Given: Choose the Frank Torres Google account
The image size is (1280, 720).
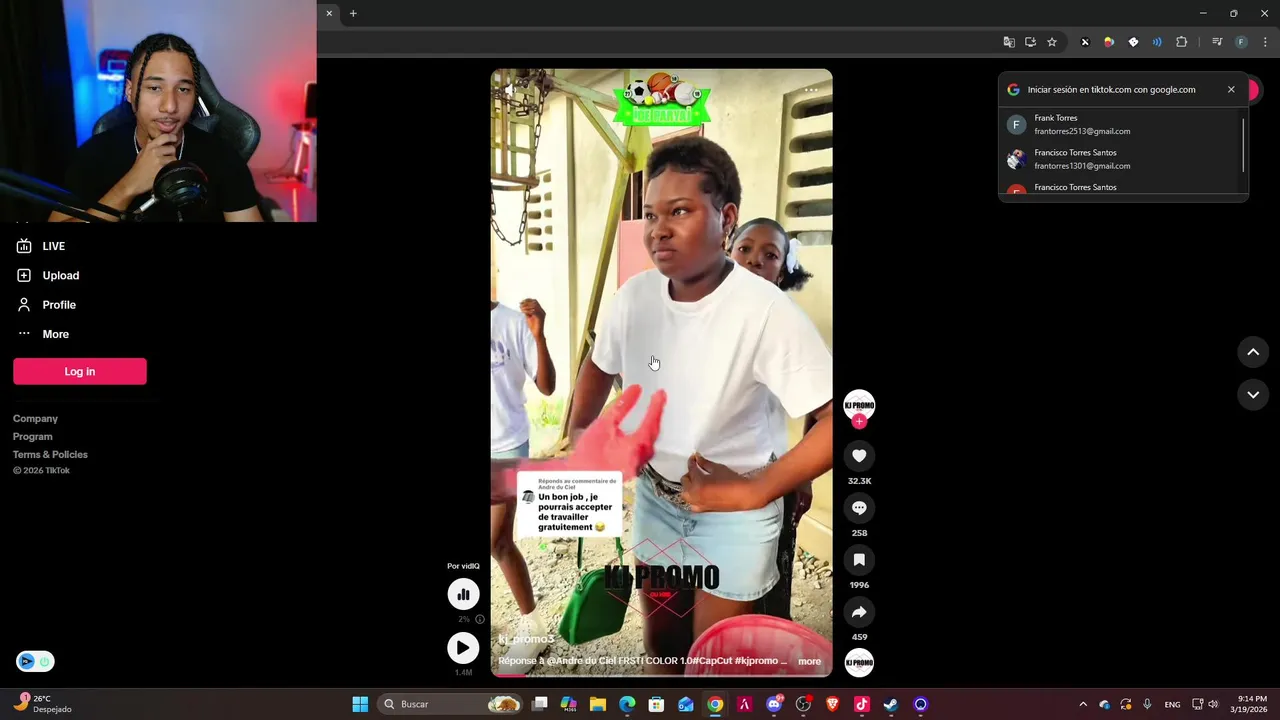Looking at the screenshot, I should pyautogui.click(x=1120, y=124).
